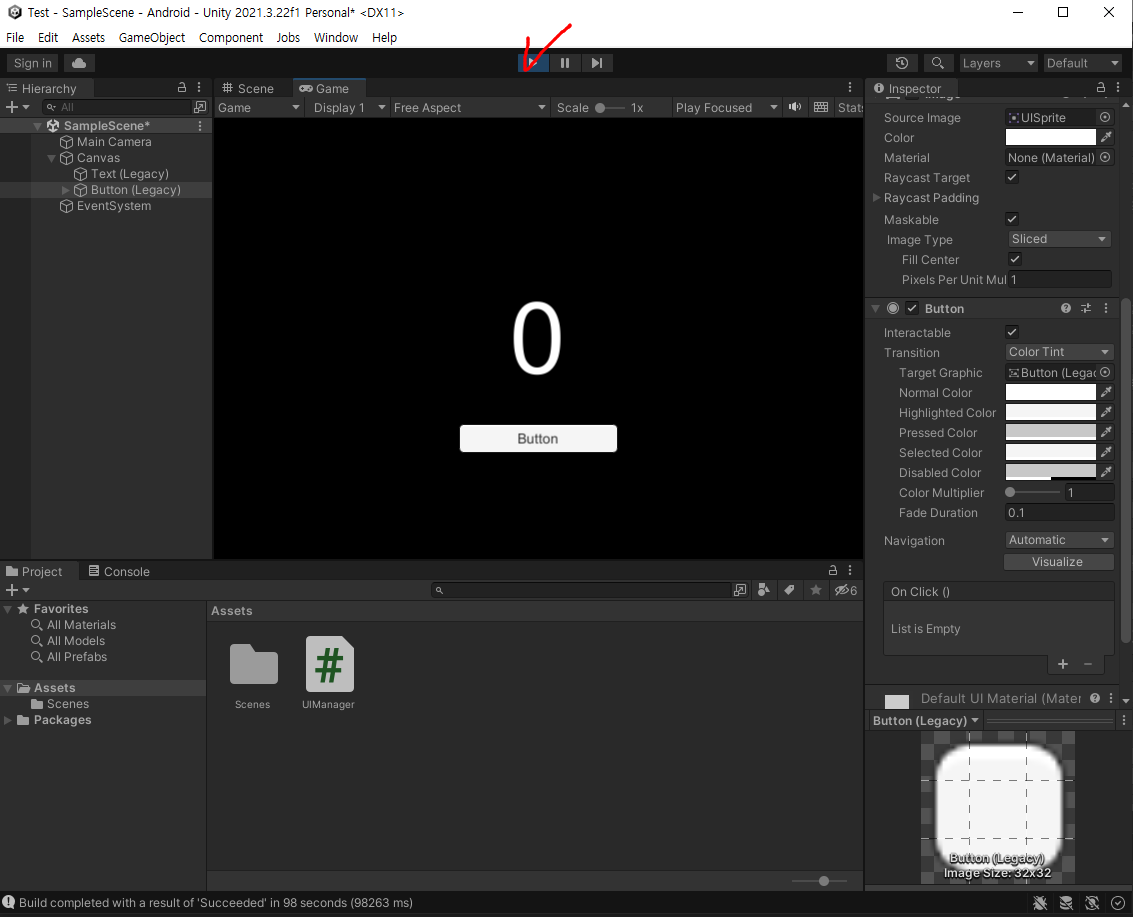Screen dimensions: 1133x917
Task: Expand Button (Legacy) in Hierarchy
Action: (x=66, y=190)
